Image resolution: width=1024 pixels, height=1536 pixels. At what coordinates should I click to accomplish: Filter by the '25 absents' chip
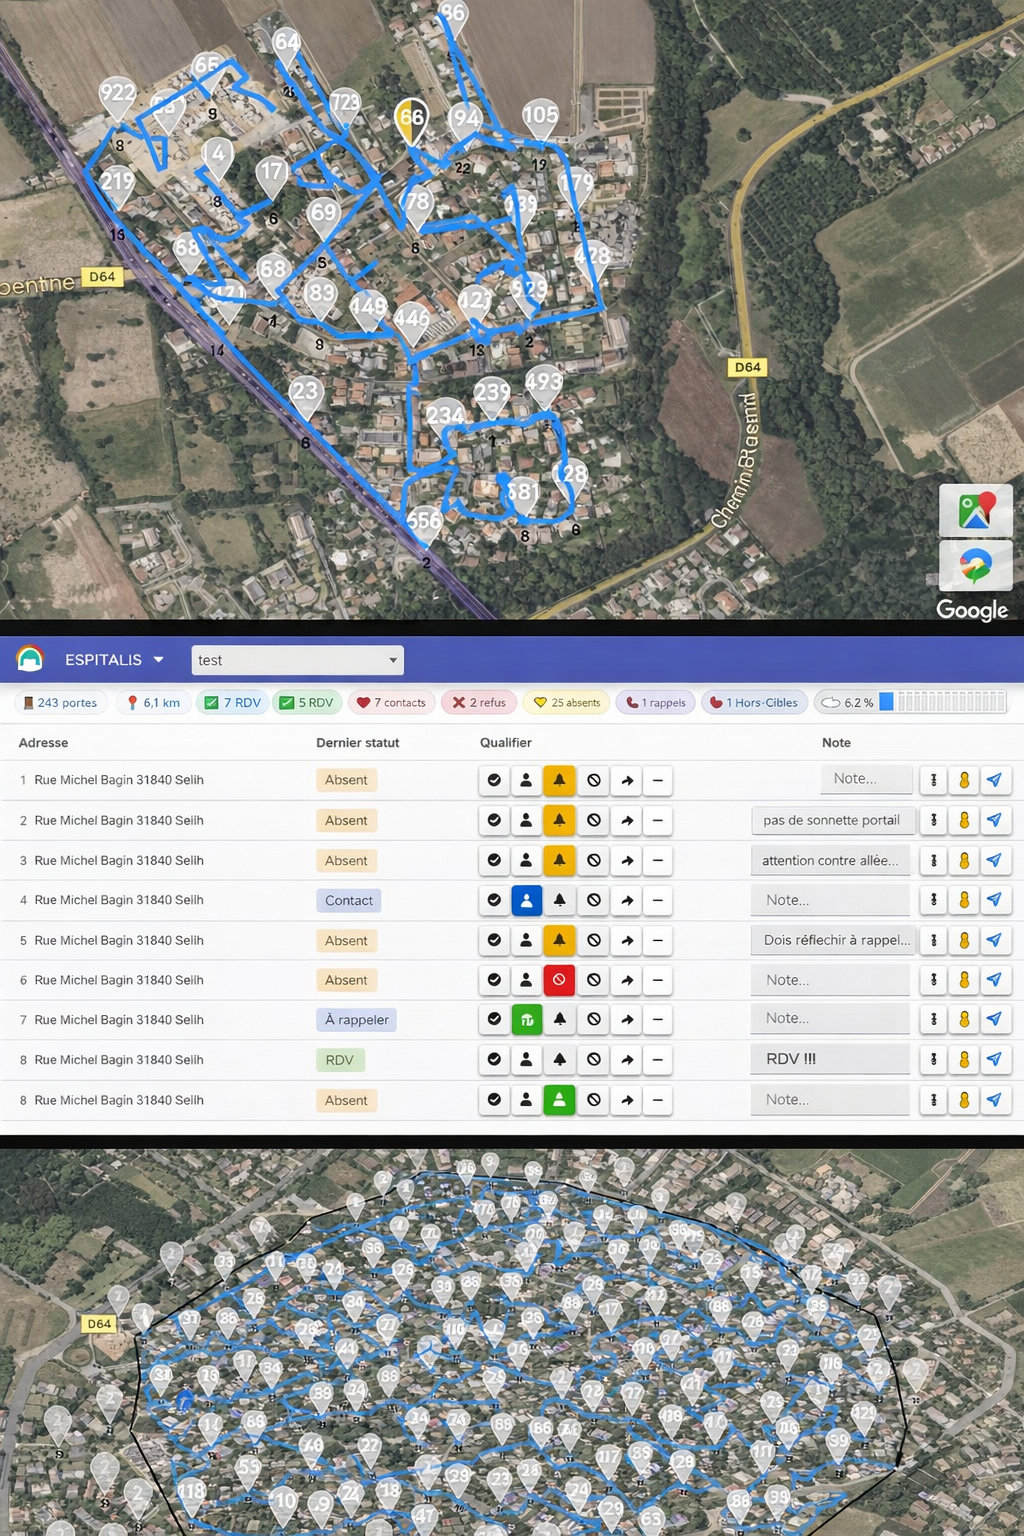pyautogui.click(x=567, y=703)
